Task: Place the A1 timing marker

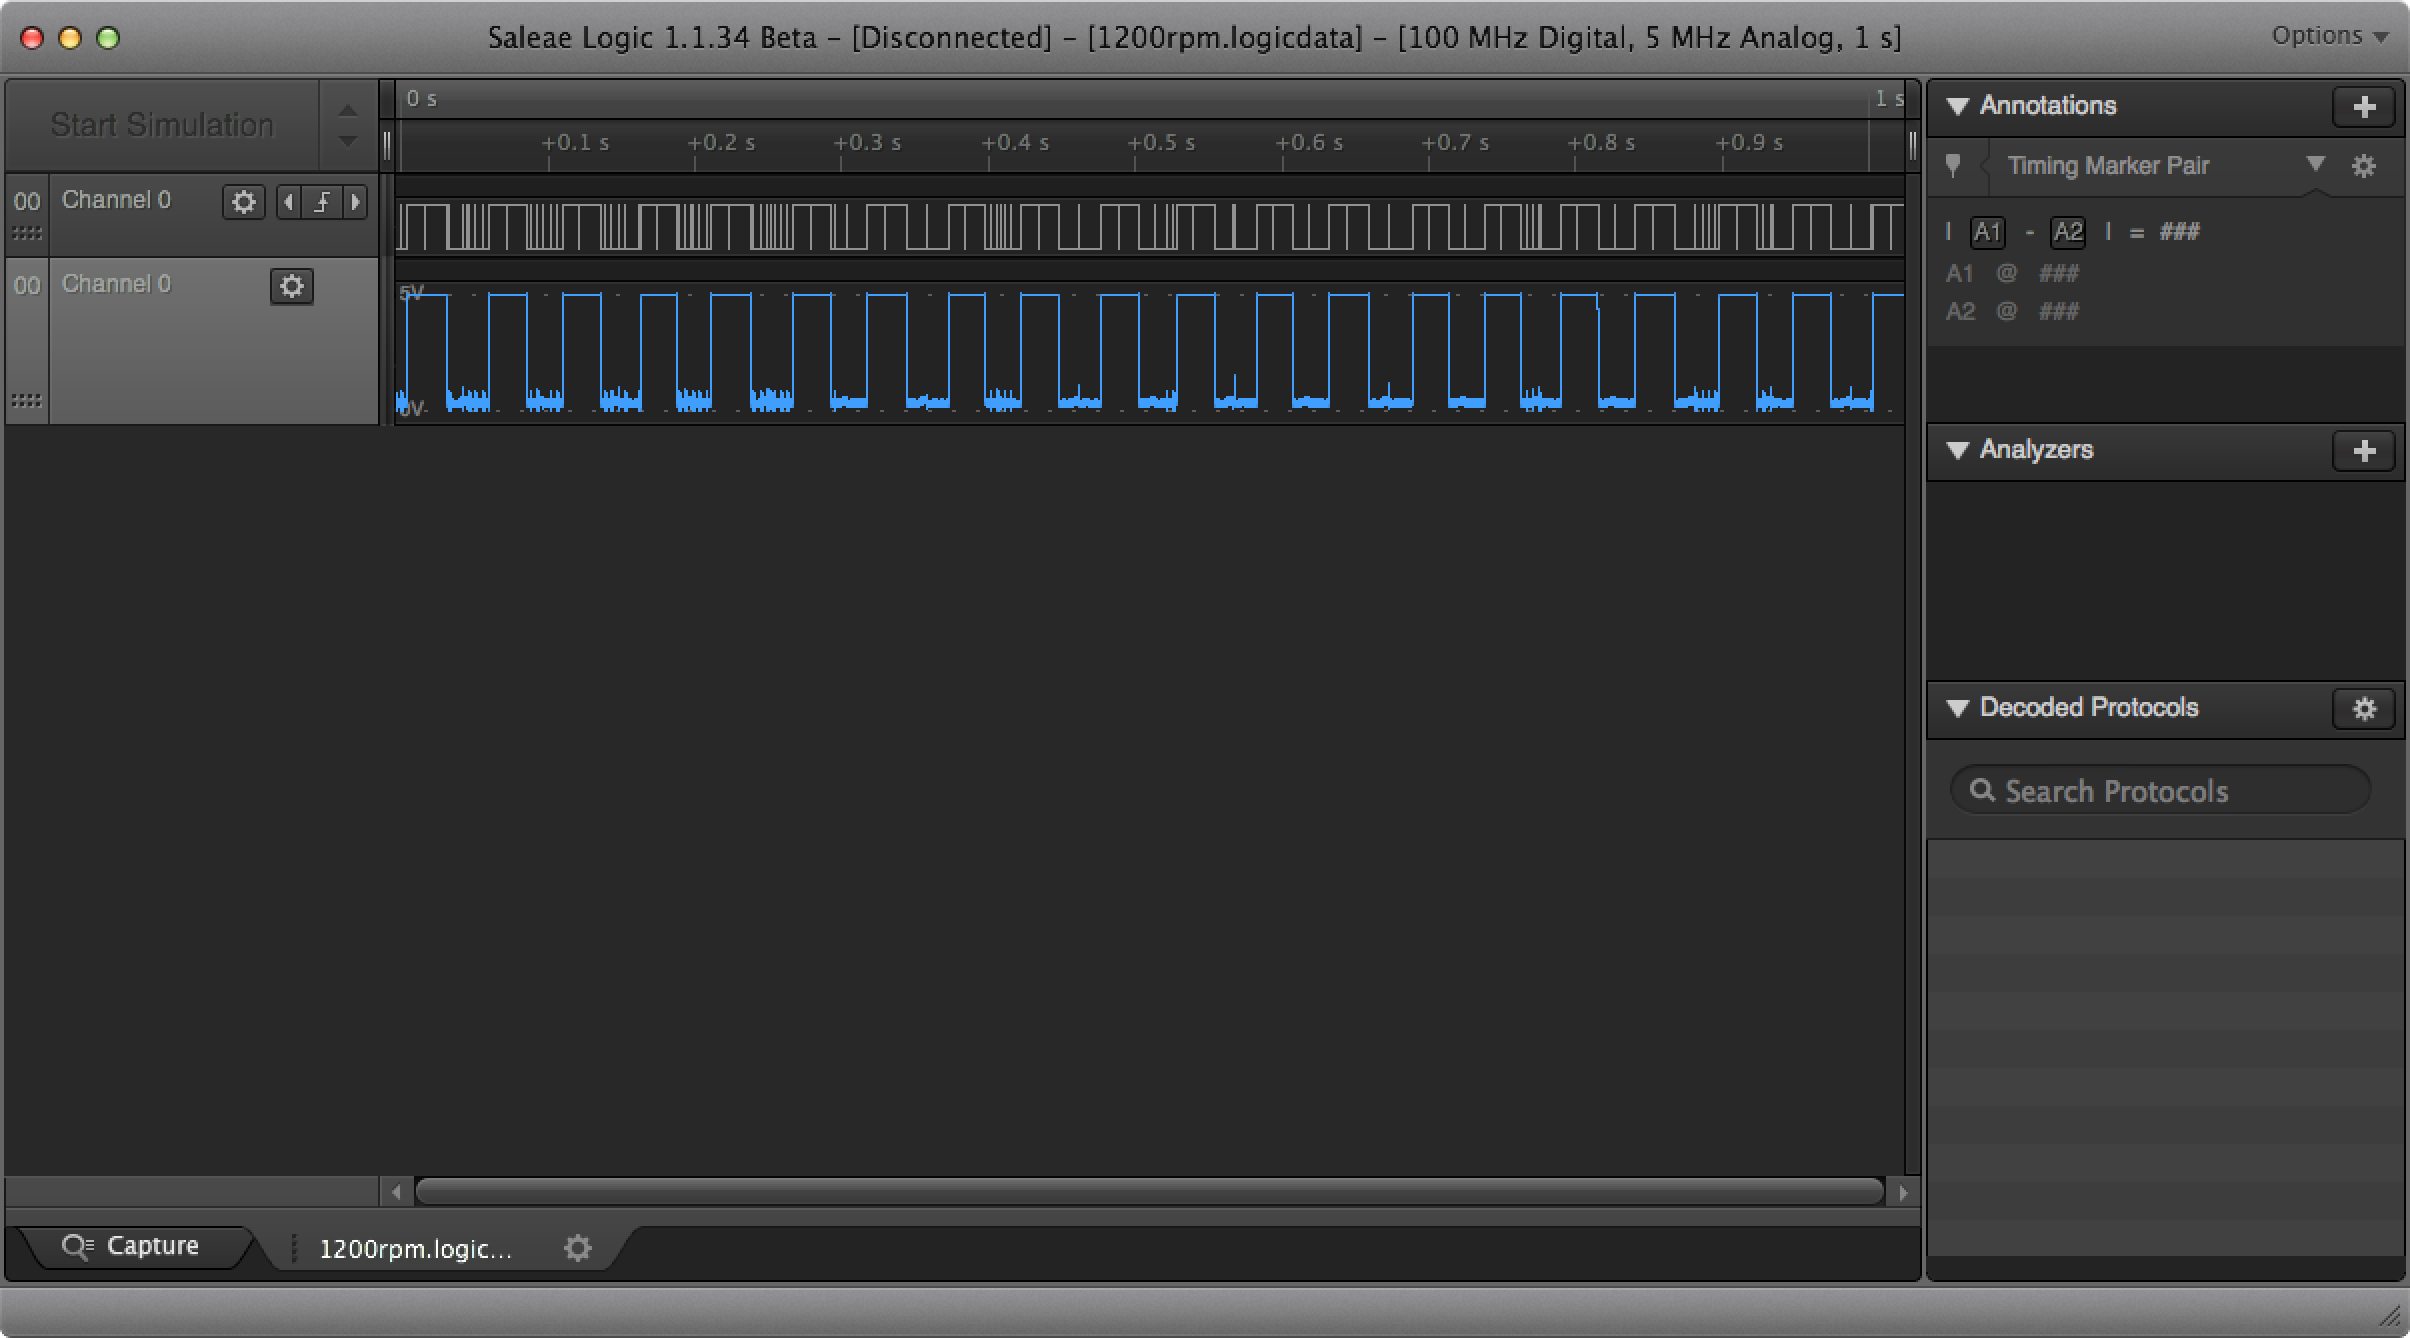Action: pos(1987,232)
